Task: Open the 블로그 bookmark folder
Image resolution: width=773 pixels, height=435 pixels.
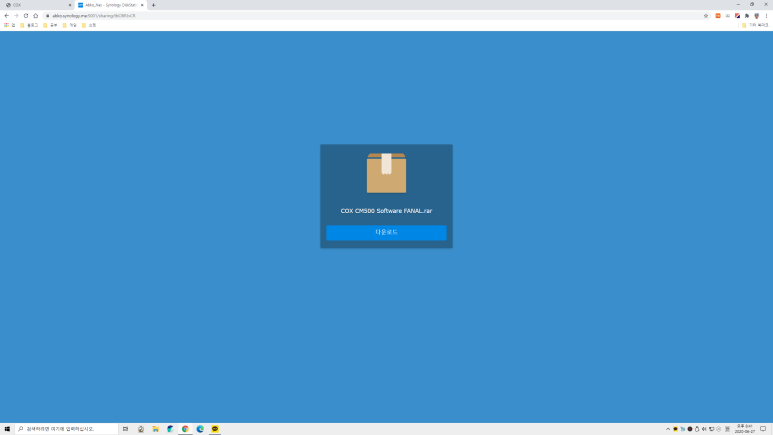Action: (29, 25)
